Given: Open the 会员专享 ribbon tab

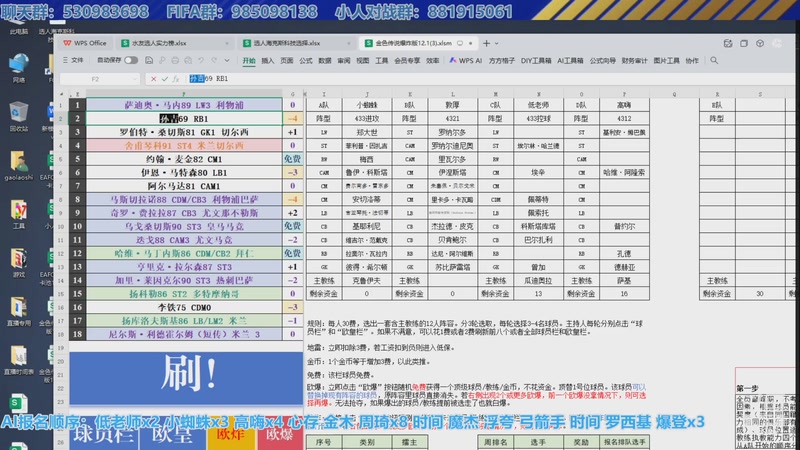Looking at the screenshot, I should (x=407, y=61).
